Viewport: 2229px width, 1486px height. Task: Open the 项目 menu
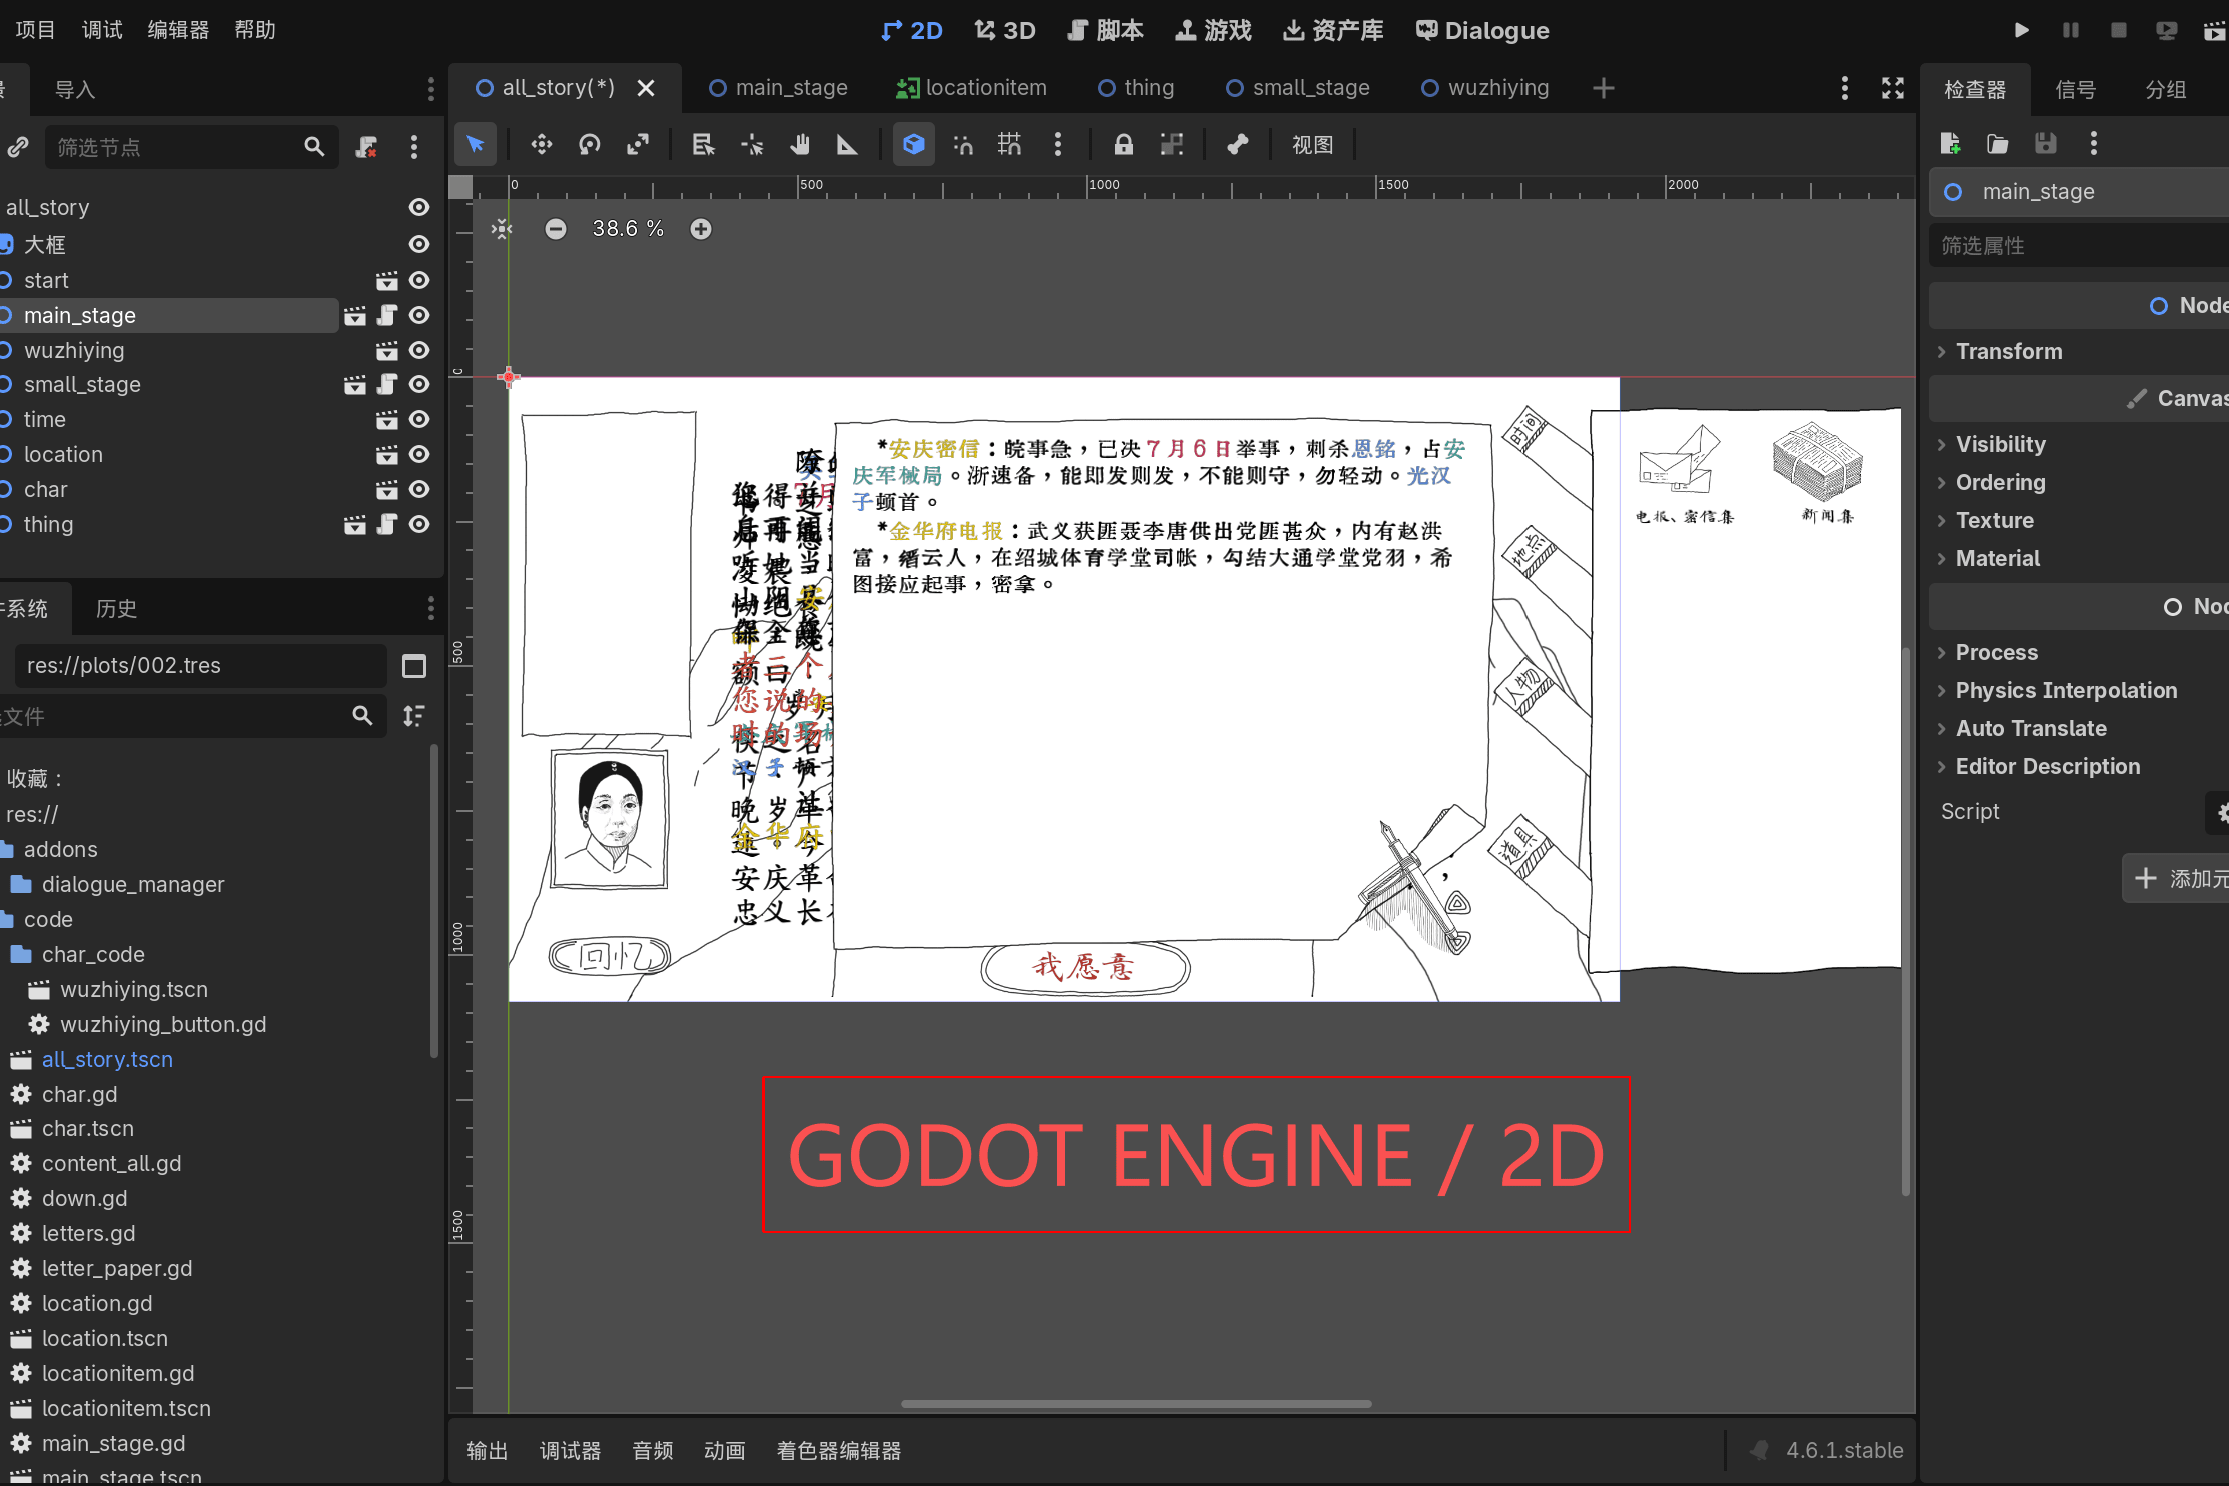tap(36, 30)
